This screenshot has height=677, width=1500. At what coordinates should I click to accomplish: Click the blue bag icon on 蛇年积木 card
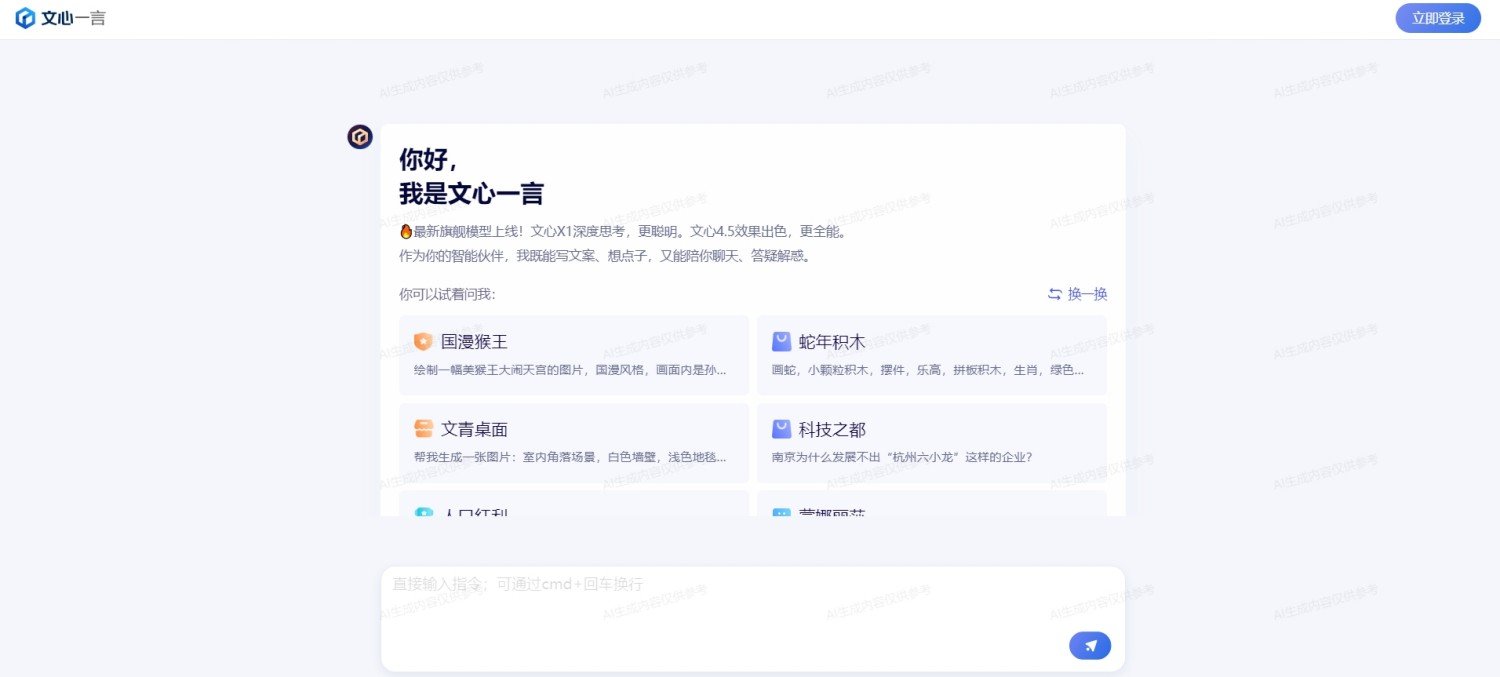tap(781, 341)
